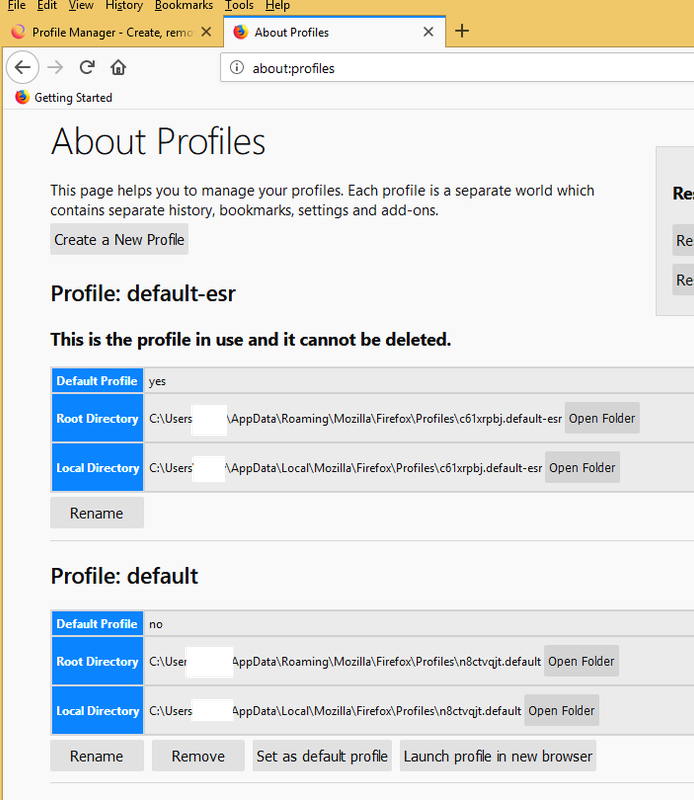Viewport: 694px width, 800px height.
Task: Click the Forward arrow button
Action: point(55,67)
